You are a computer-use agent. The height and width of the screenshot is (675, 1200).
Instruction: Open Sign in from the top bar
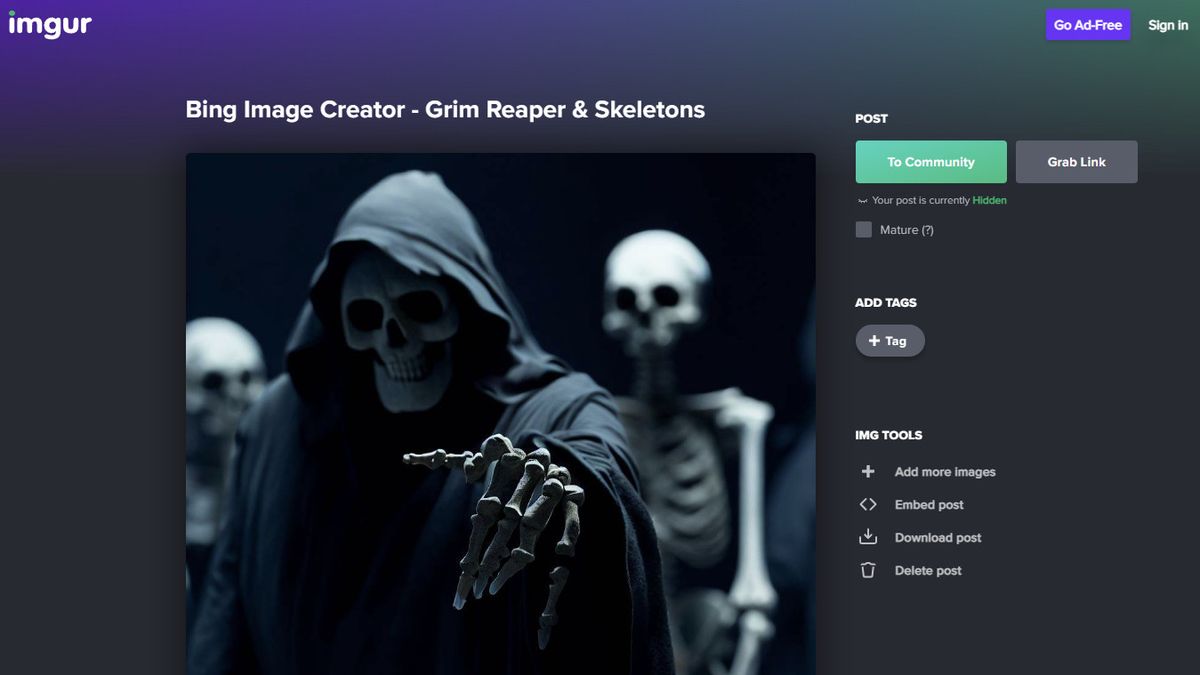(x=1167, y=24)
